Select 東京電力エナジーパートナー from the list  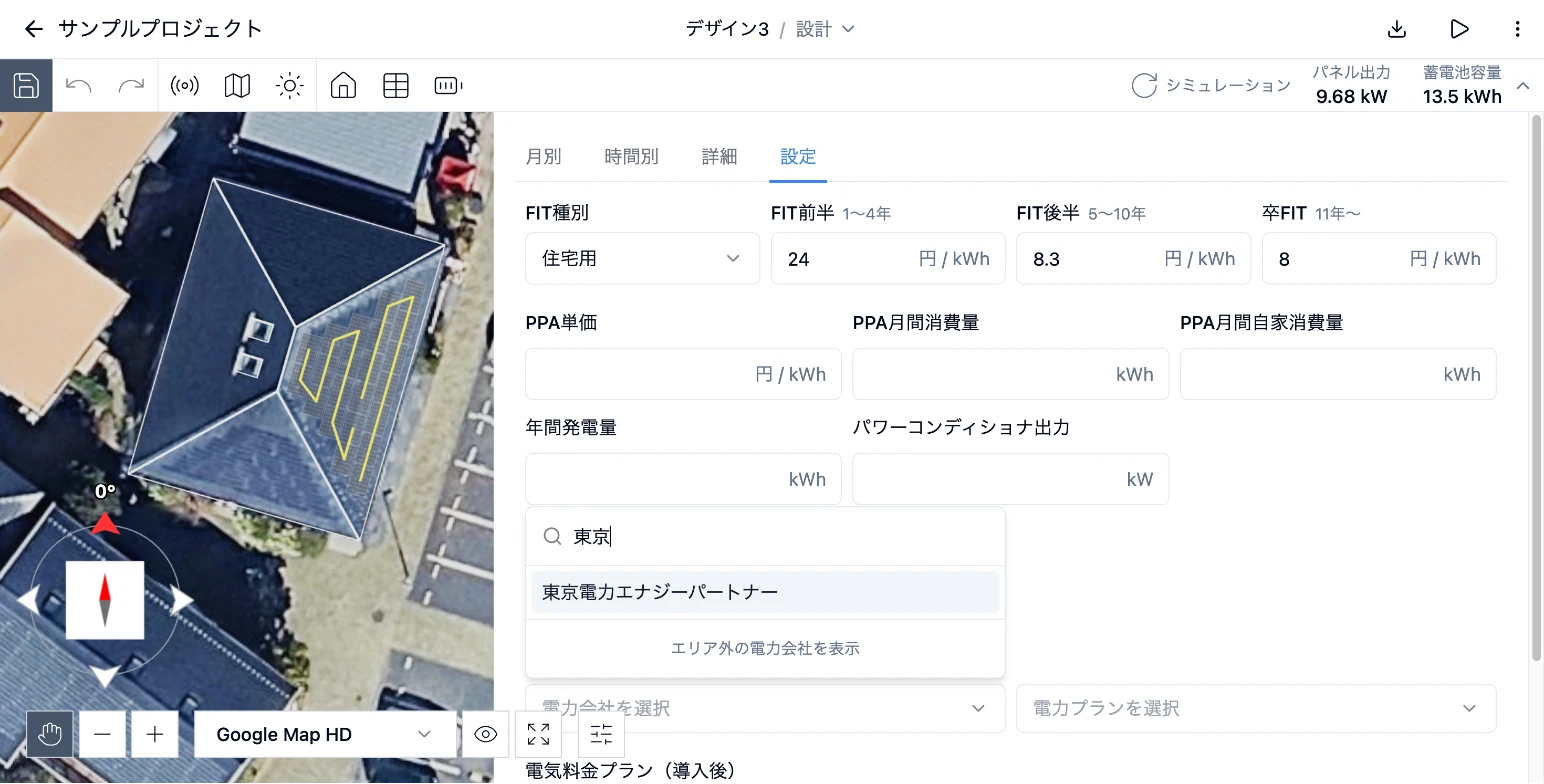point(765,592)
